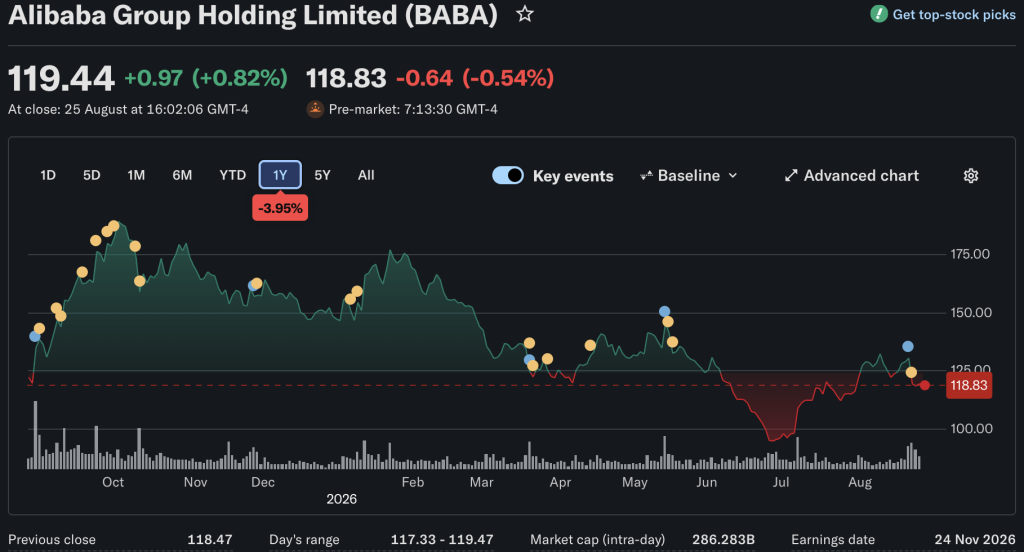Viewport: 1024px width, 552px height.
Task: Click the 175.00 axis label
Action: click(x=970, y=254)
